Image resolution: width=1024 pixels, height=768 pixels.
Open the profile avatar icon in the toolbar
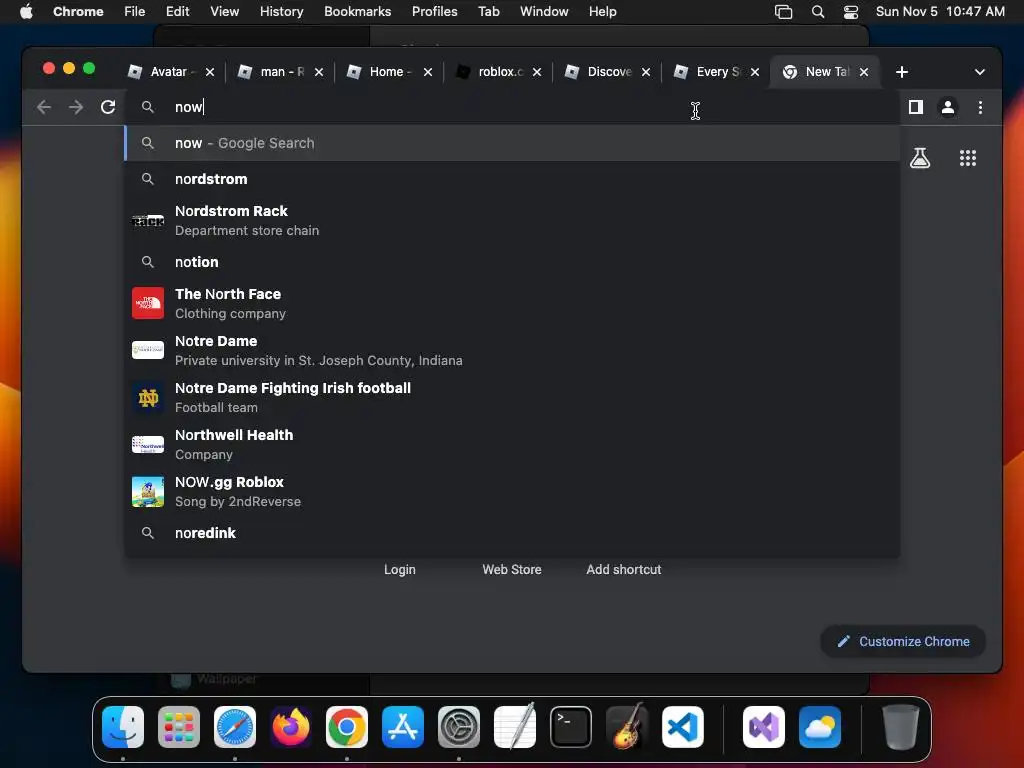(948, 107)
